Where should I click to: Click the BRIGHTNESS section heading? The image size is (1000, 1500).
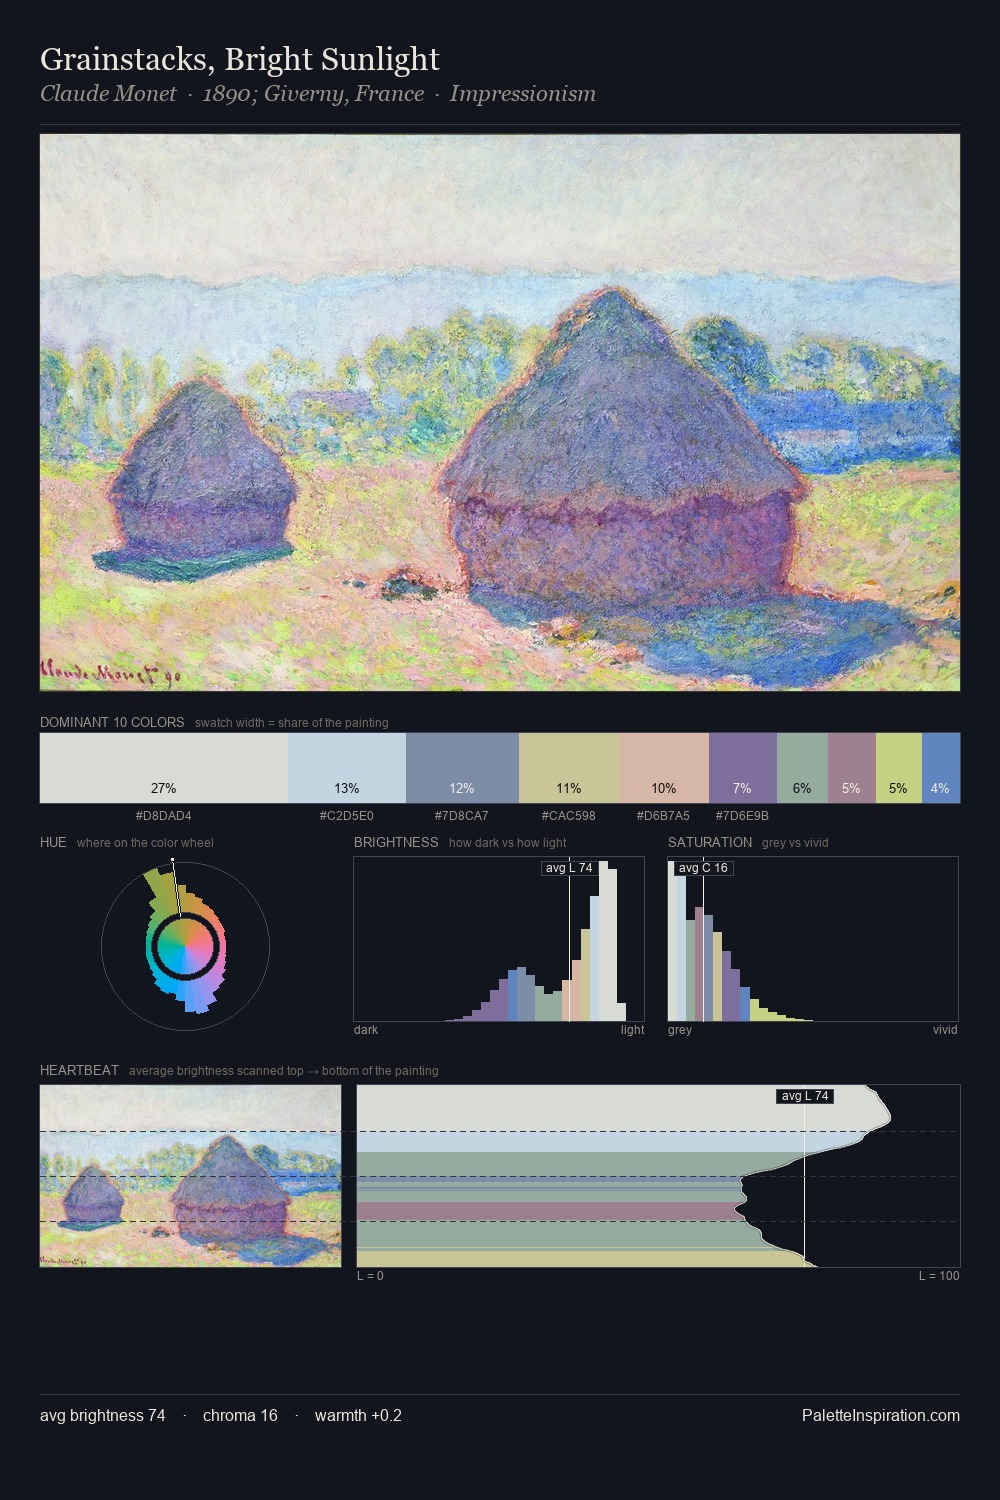[x=396, y=842]
